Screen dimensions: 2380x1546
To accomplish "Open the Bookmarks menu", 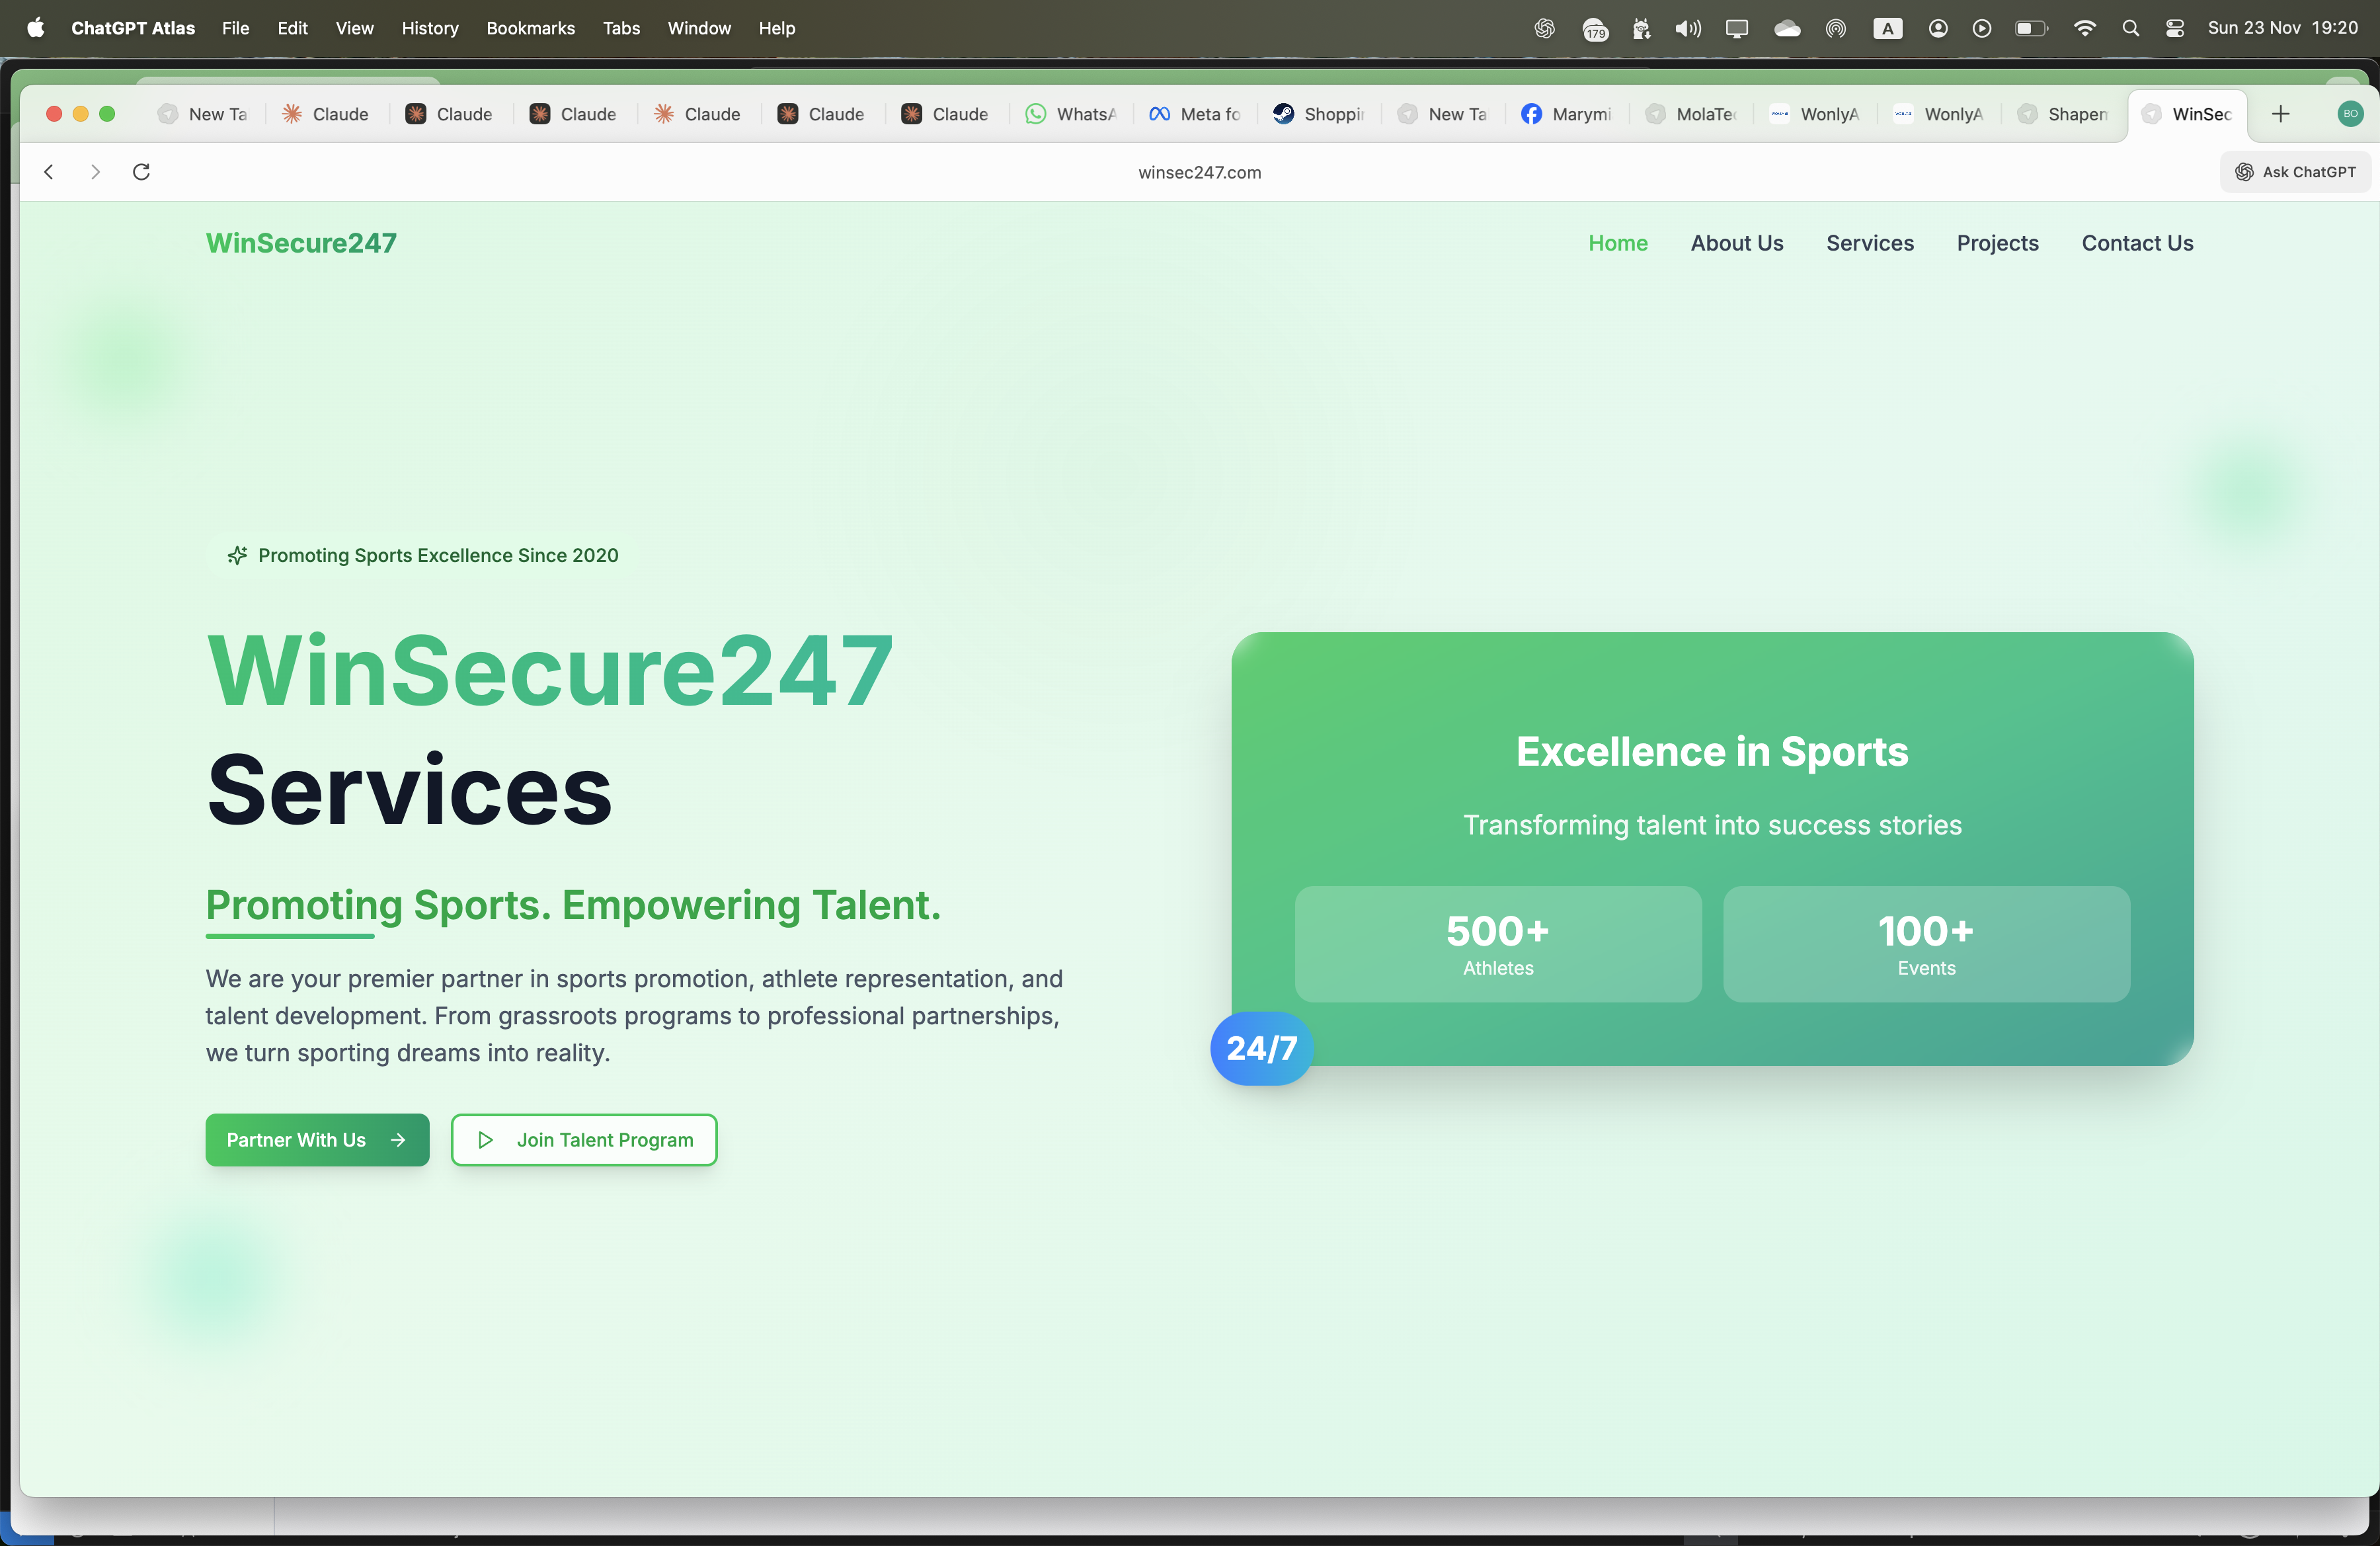I will tap(530, 28).
